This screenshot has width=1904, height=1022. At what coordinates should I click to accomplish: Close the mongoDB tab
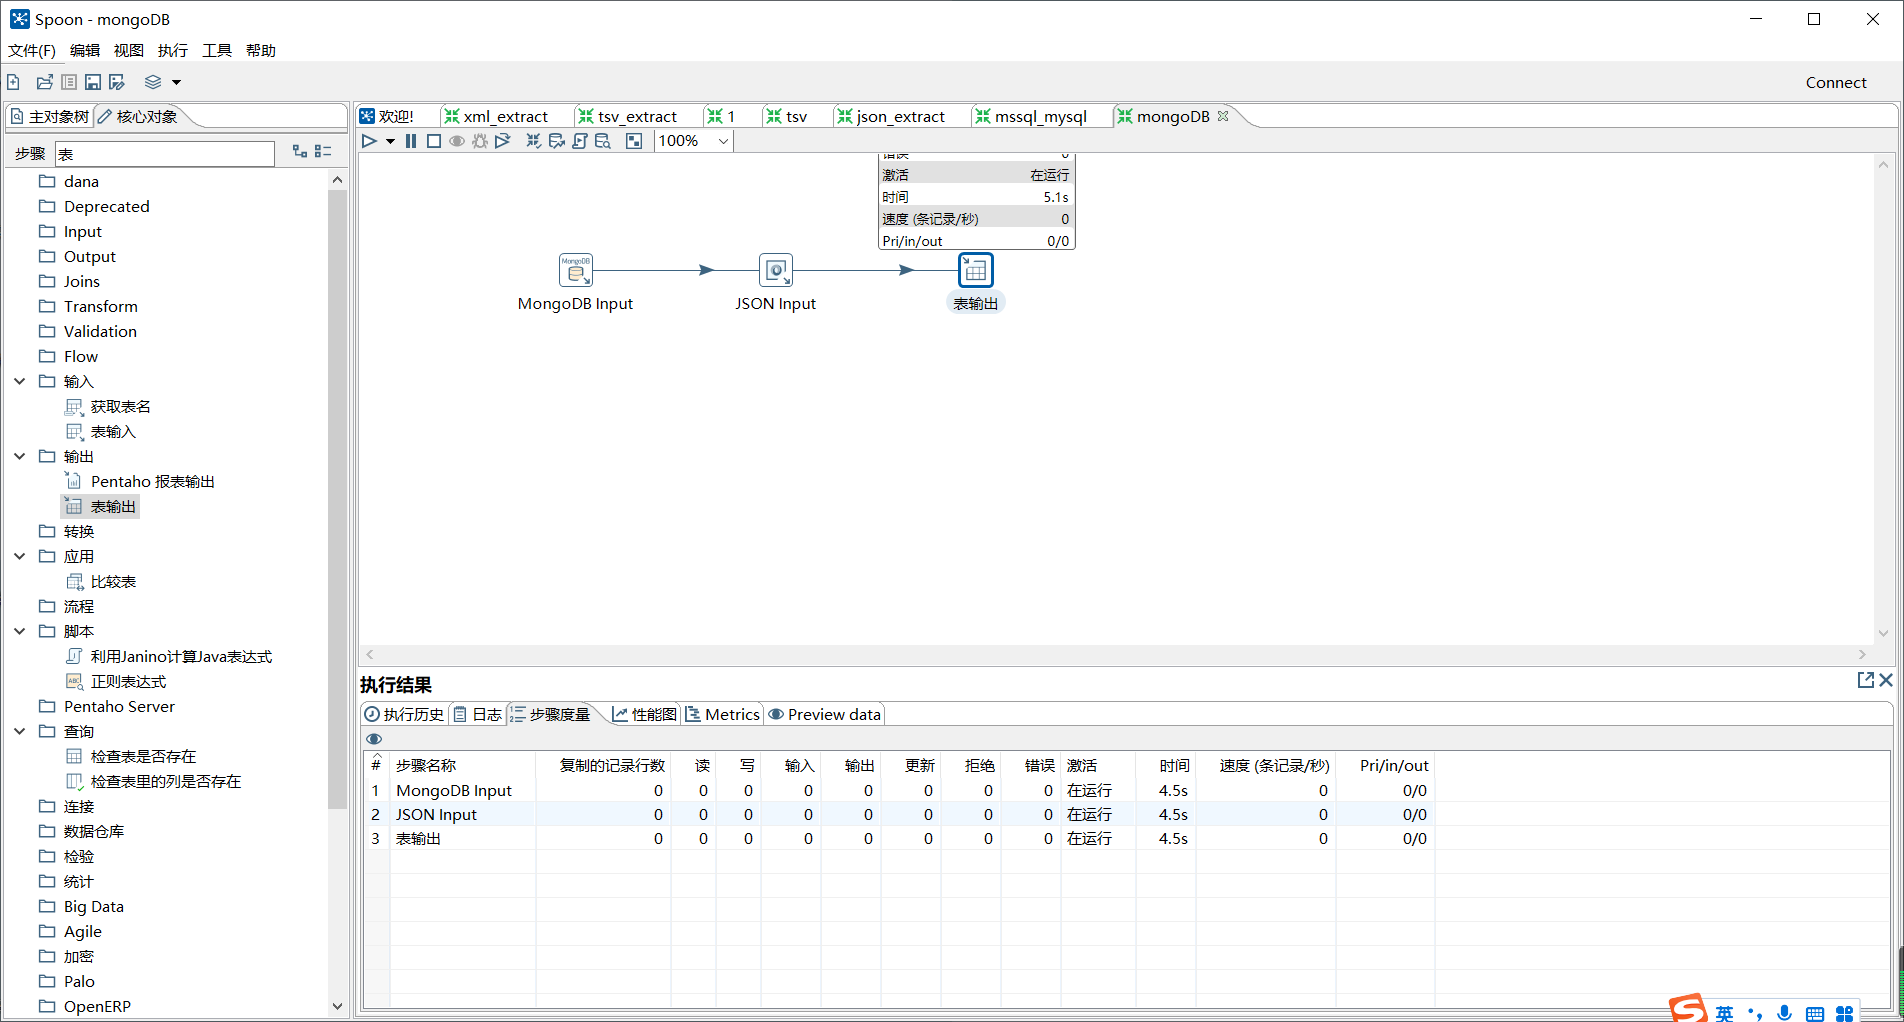tap(1223, 116)
